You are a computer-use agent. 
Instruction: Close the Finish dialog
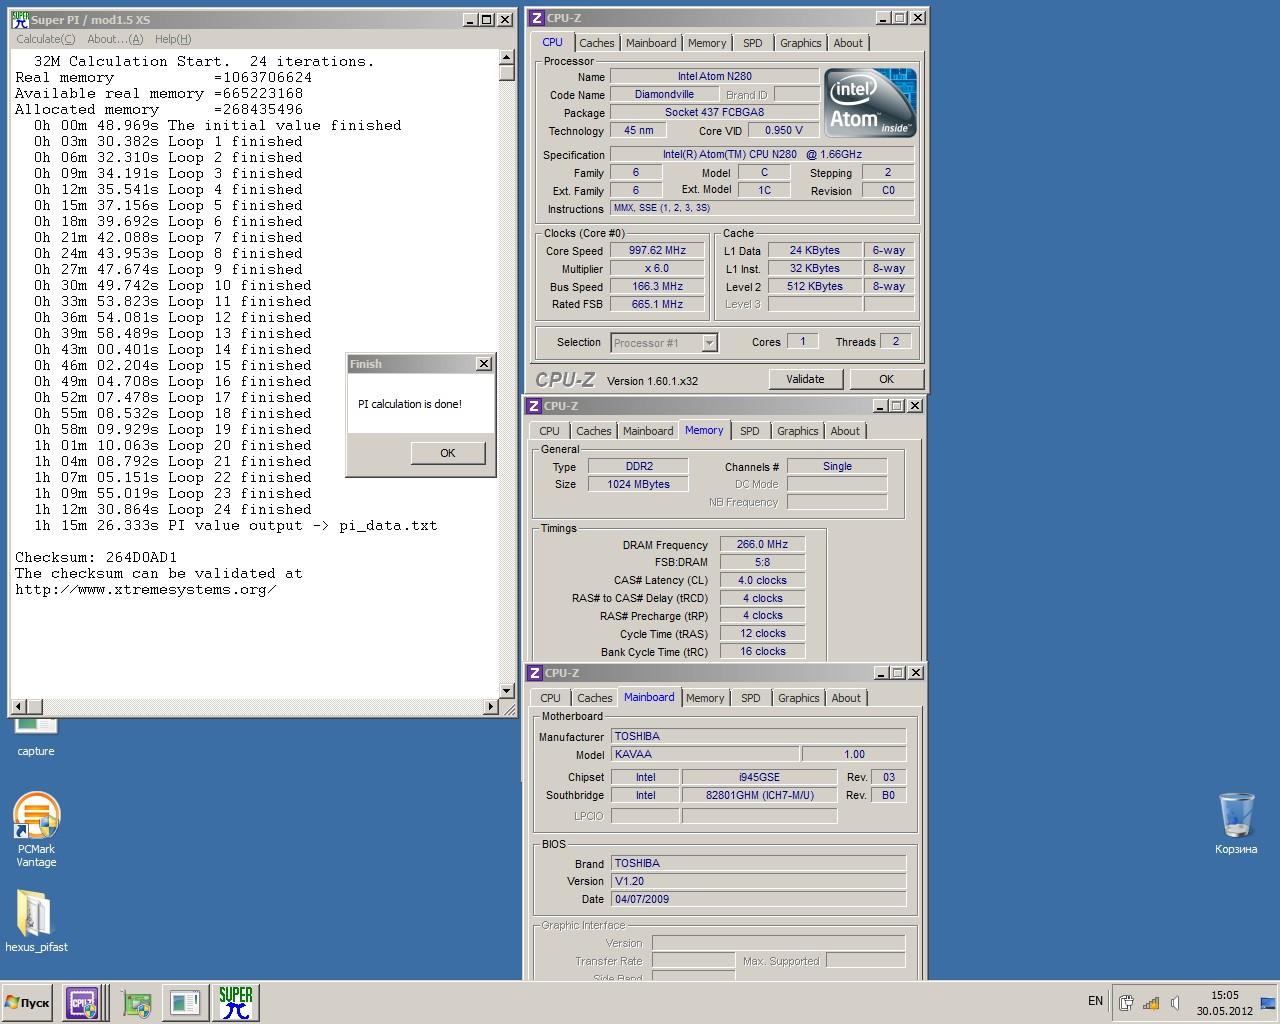click(x=484, y=364)
